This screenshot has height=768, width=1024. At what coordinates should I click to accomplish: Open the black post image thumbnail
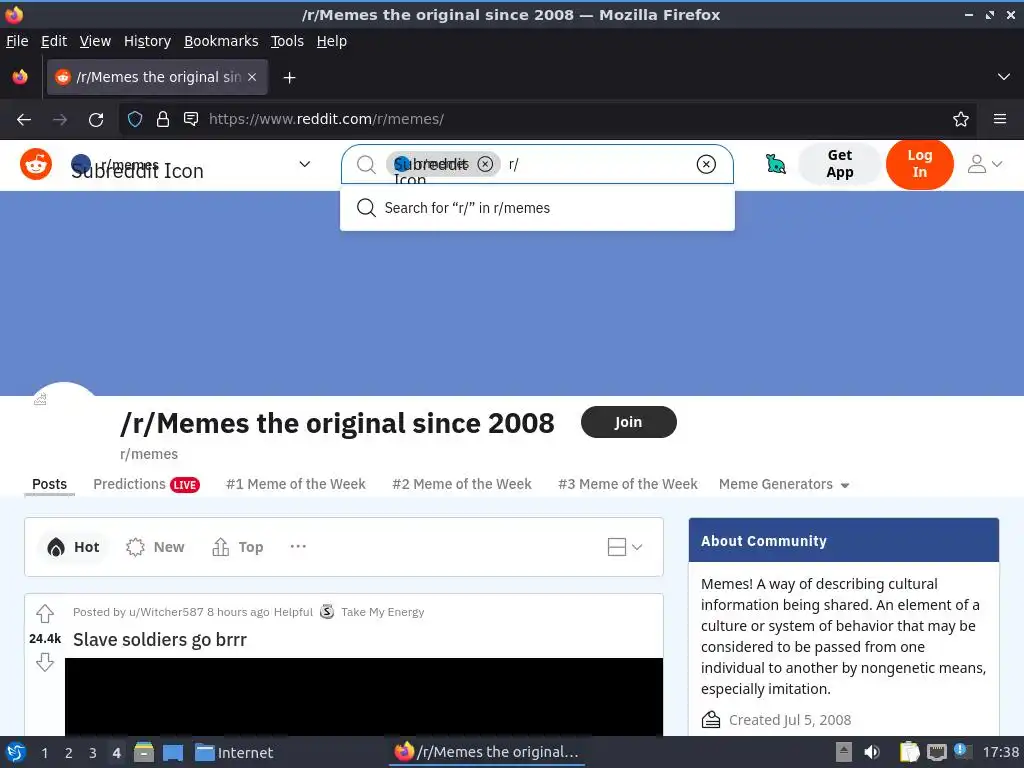coord(364,696)
